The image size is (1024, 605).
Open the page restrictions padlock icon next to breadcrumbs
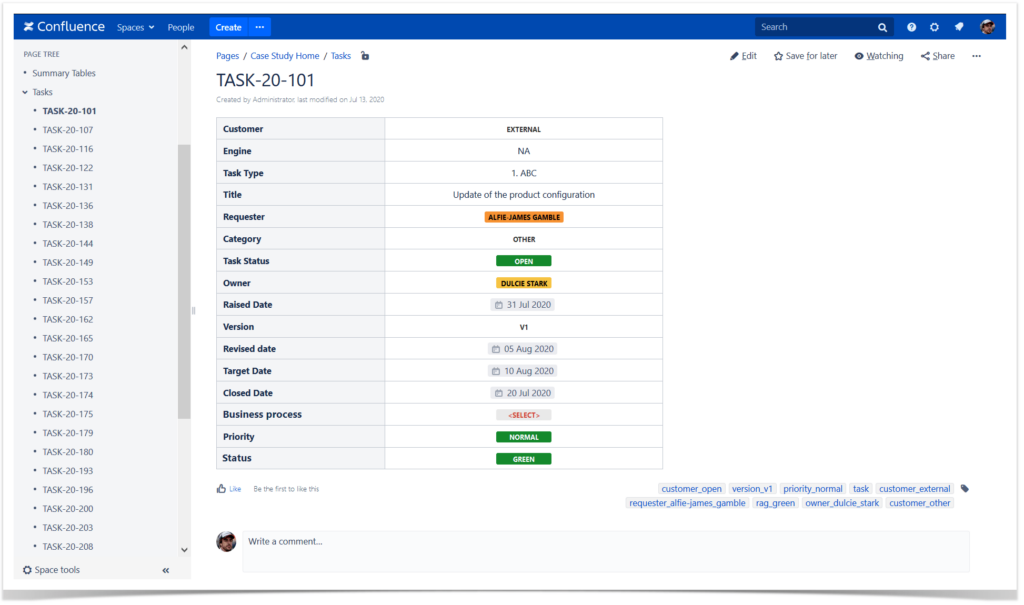pos(364,56)
